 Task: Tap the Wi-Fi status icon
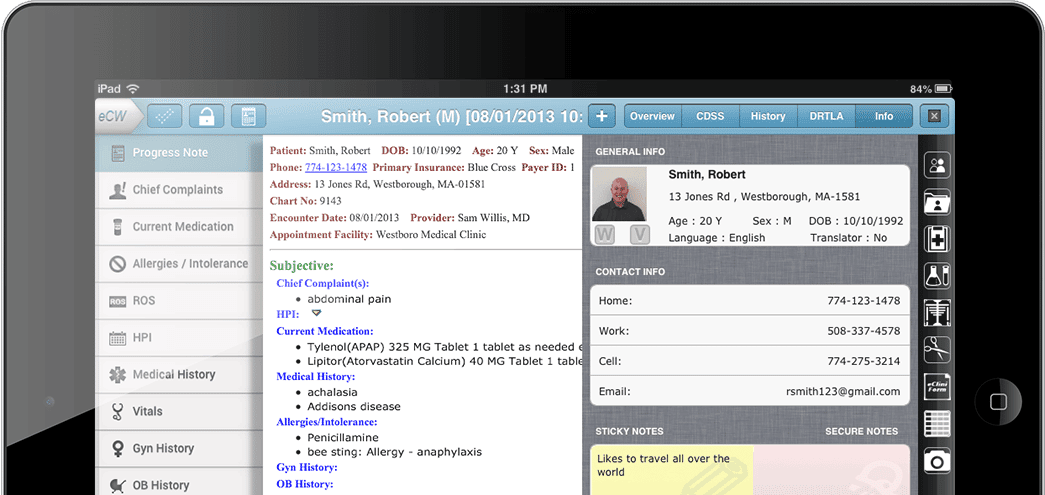tap(133, 89)
